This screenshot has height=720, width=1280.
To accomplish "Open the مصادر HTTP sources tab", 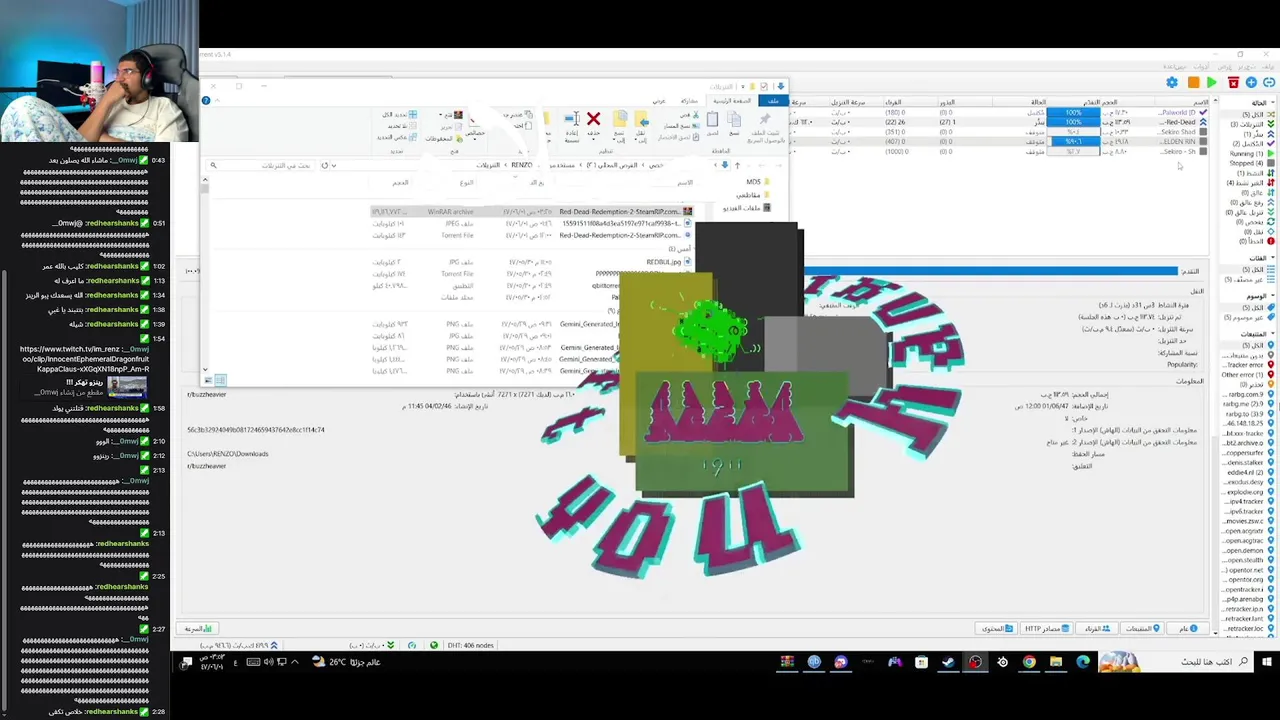I will coord(1046,629).
